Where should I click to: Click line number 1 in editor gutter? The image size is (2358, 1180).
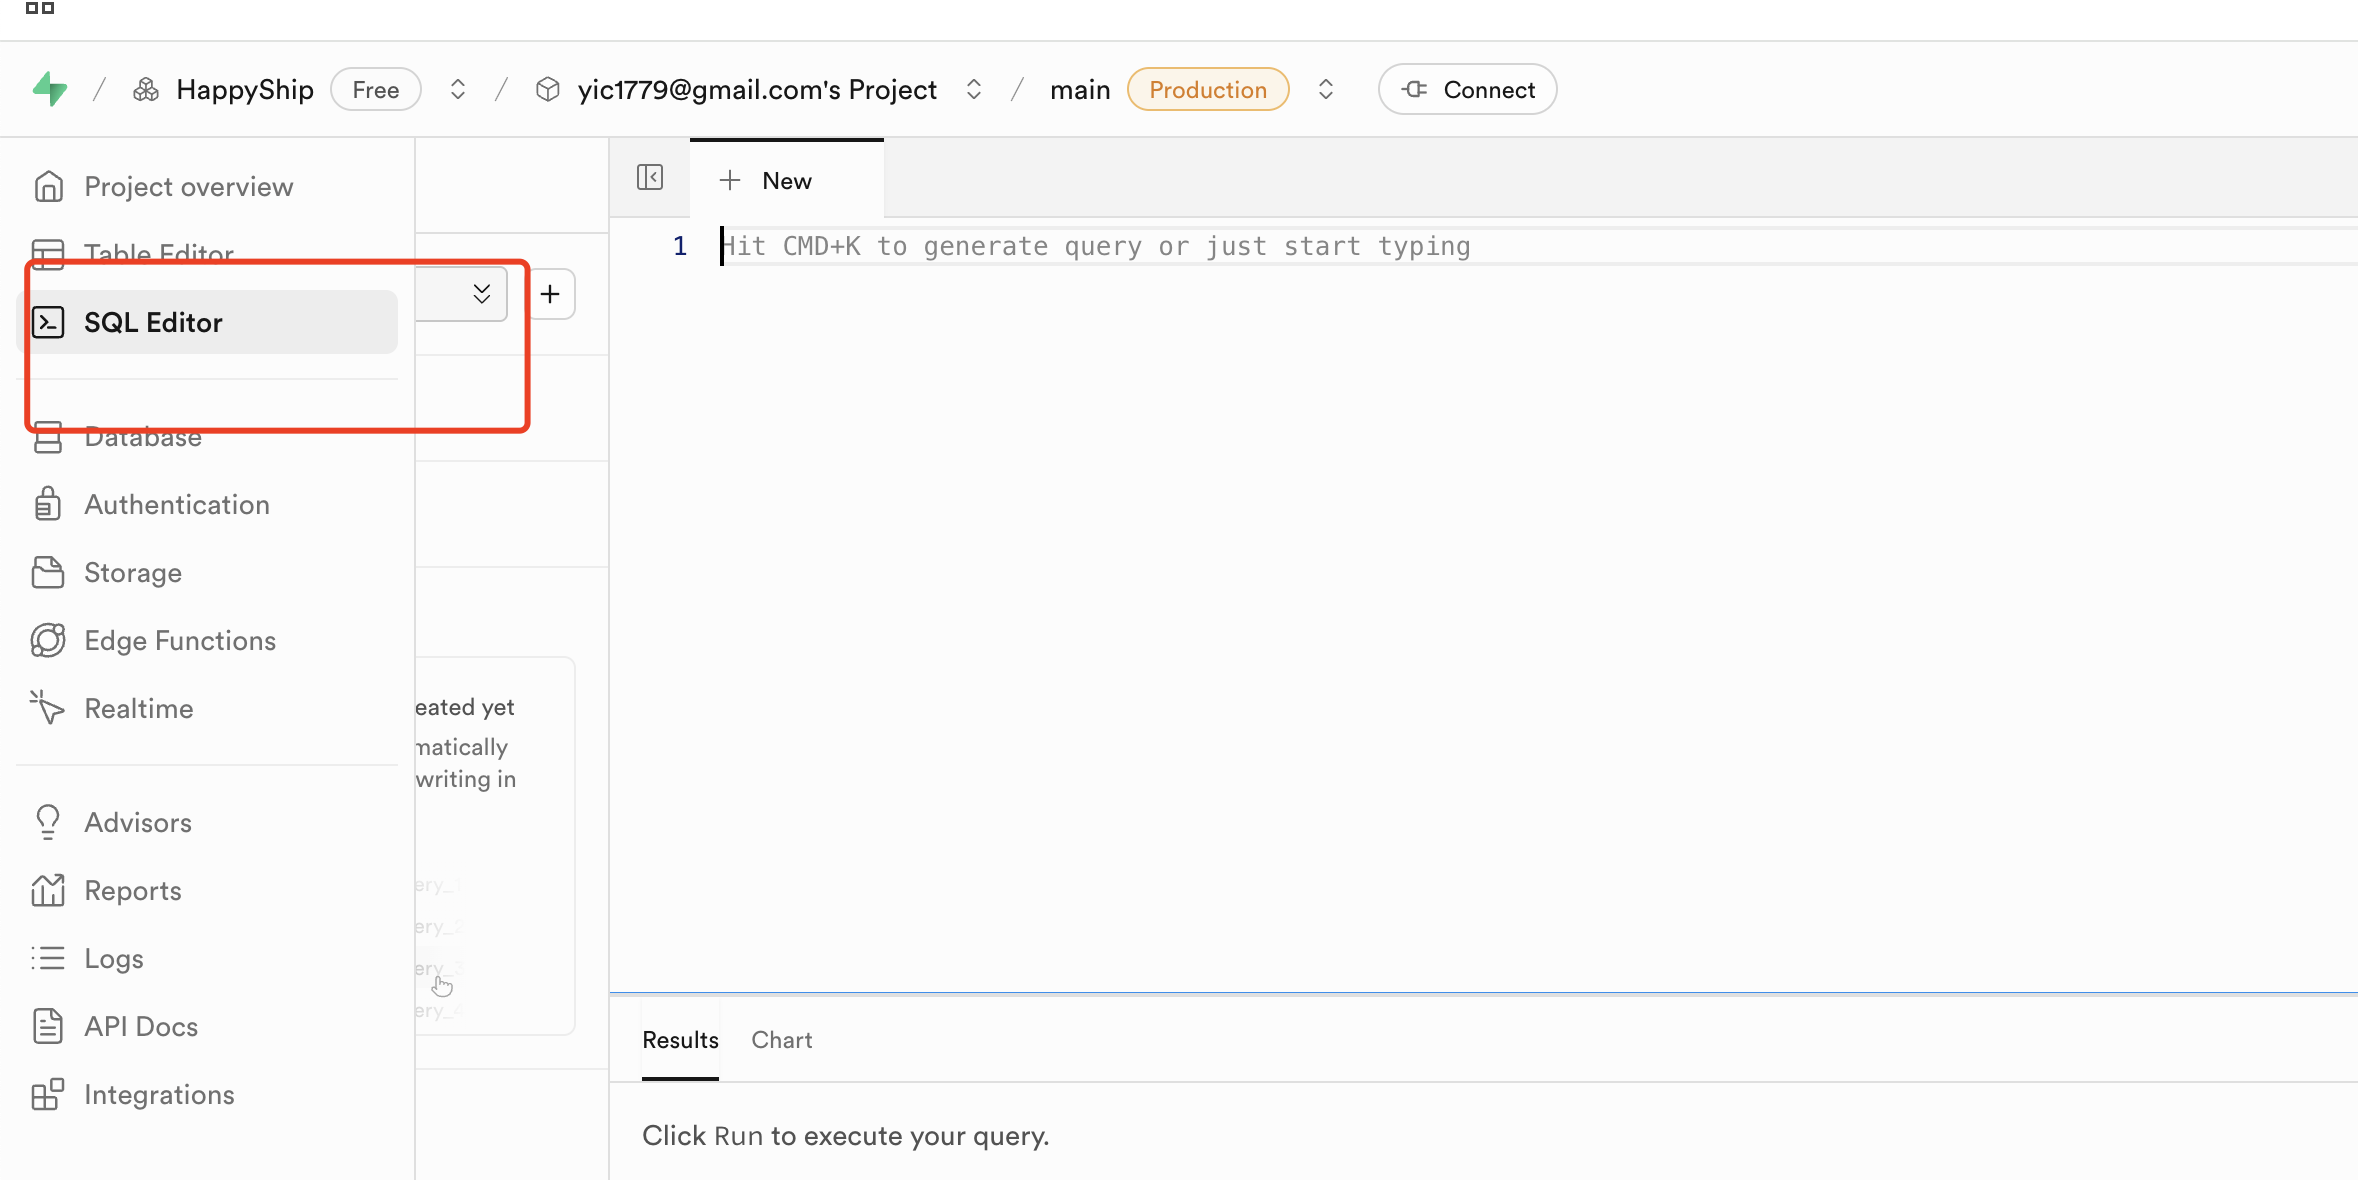coord(680,246)
